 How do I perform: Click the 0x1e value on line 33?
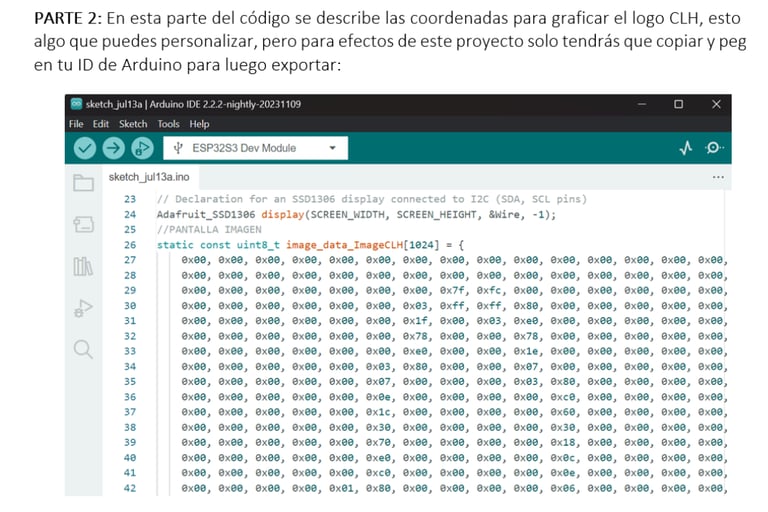[x=526, y=351]
